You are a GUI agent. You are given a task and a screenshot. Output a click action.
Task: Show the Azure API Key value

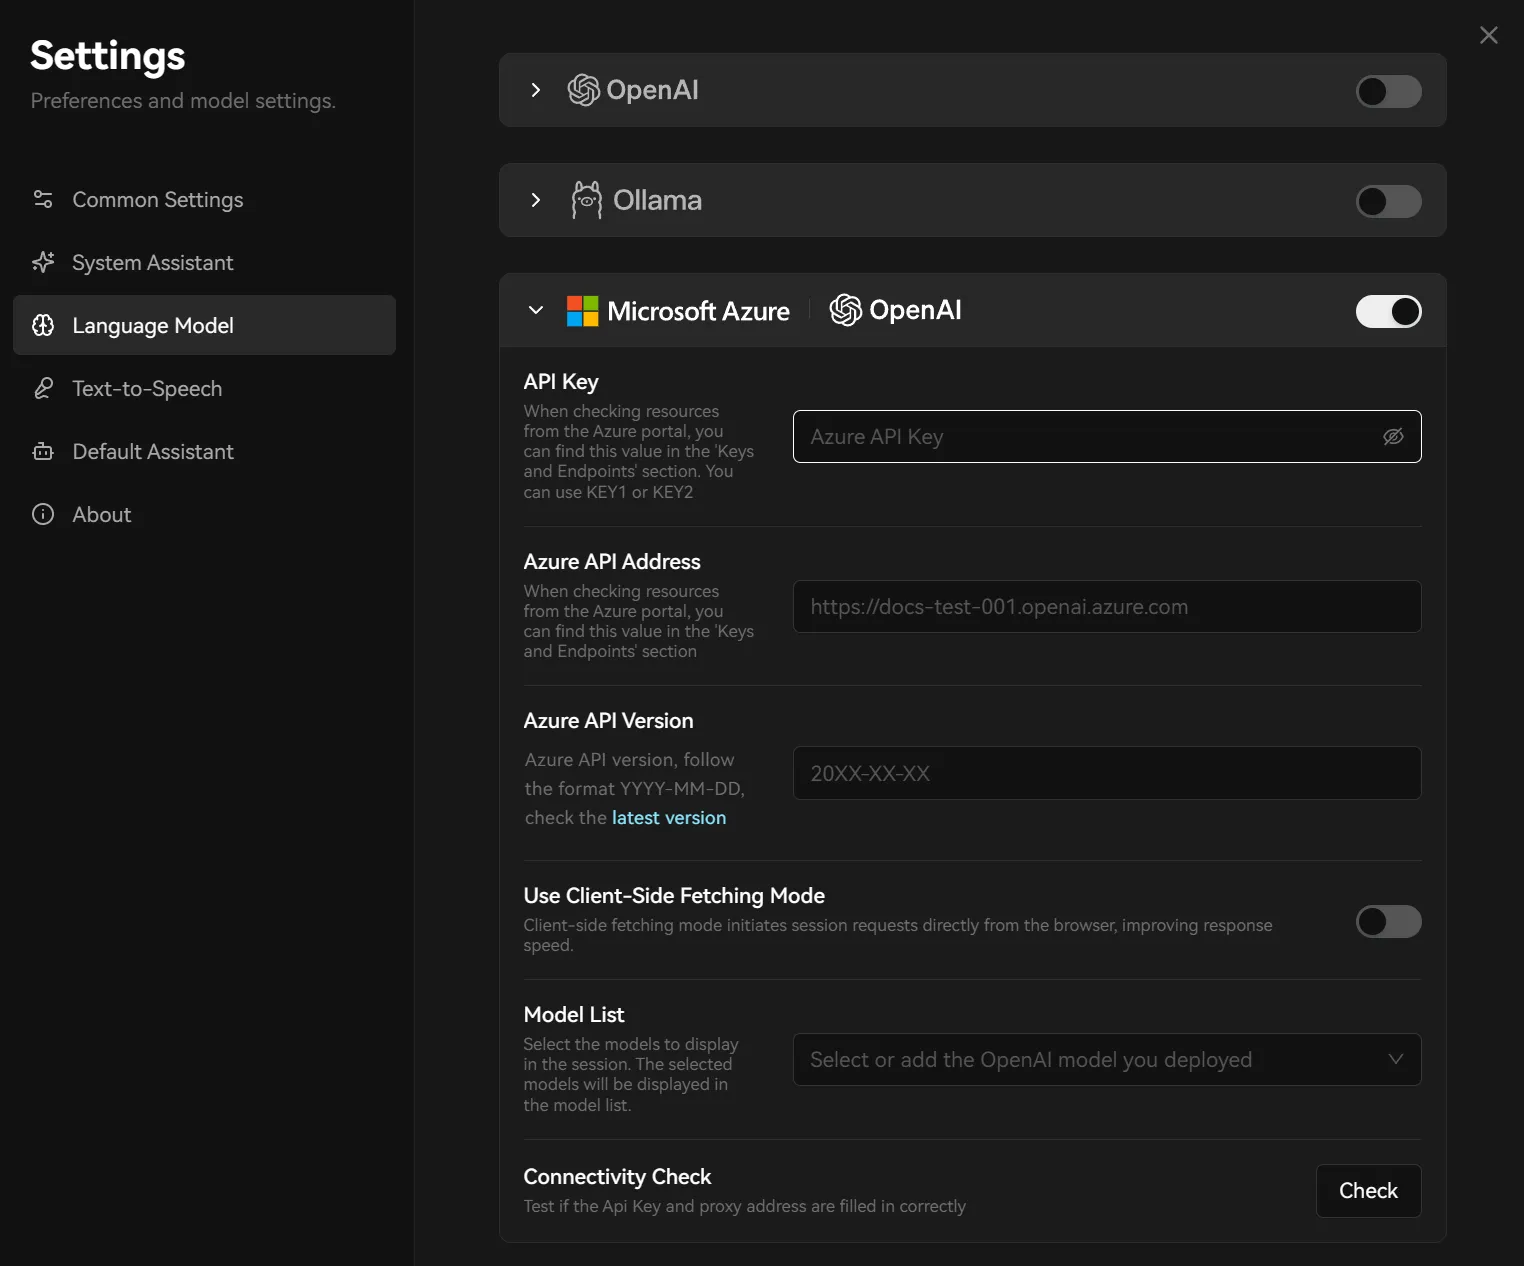(x=1393, y=436)
